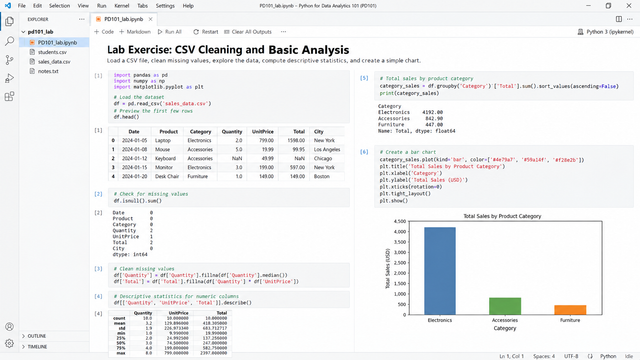Click into the import pandas code cell
640x360 pixels.
click(x=229, y=96)
